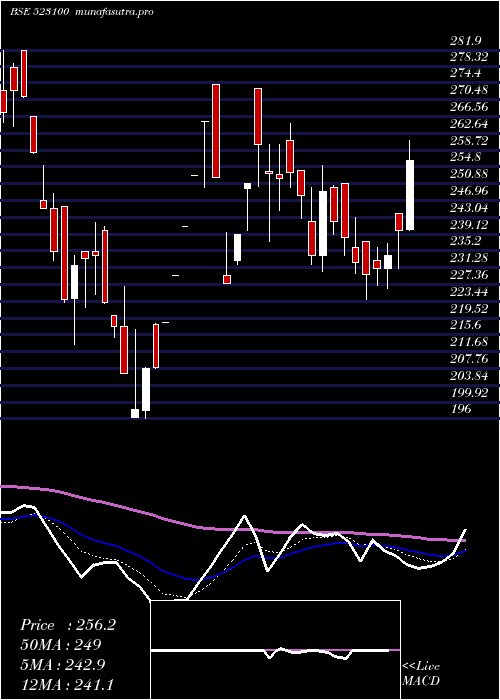500x700 pixels.
Task: Click the 266.56 price axis label
Action: pos(468,107)
